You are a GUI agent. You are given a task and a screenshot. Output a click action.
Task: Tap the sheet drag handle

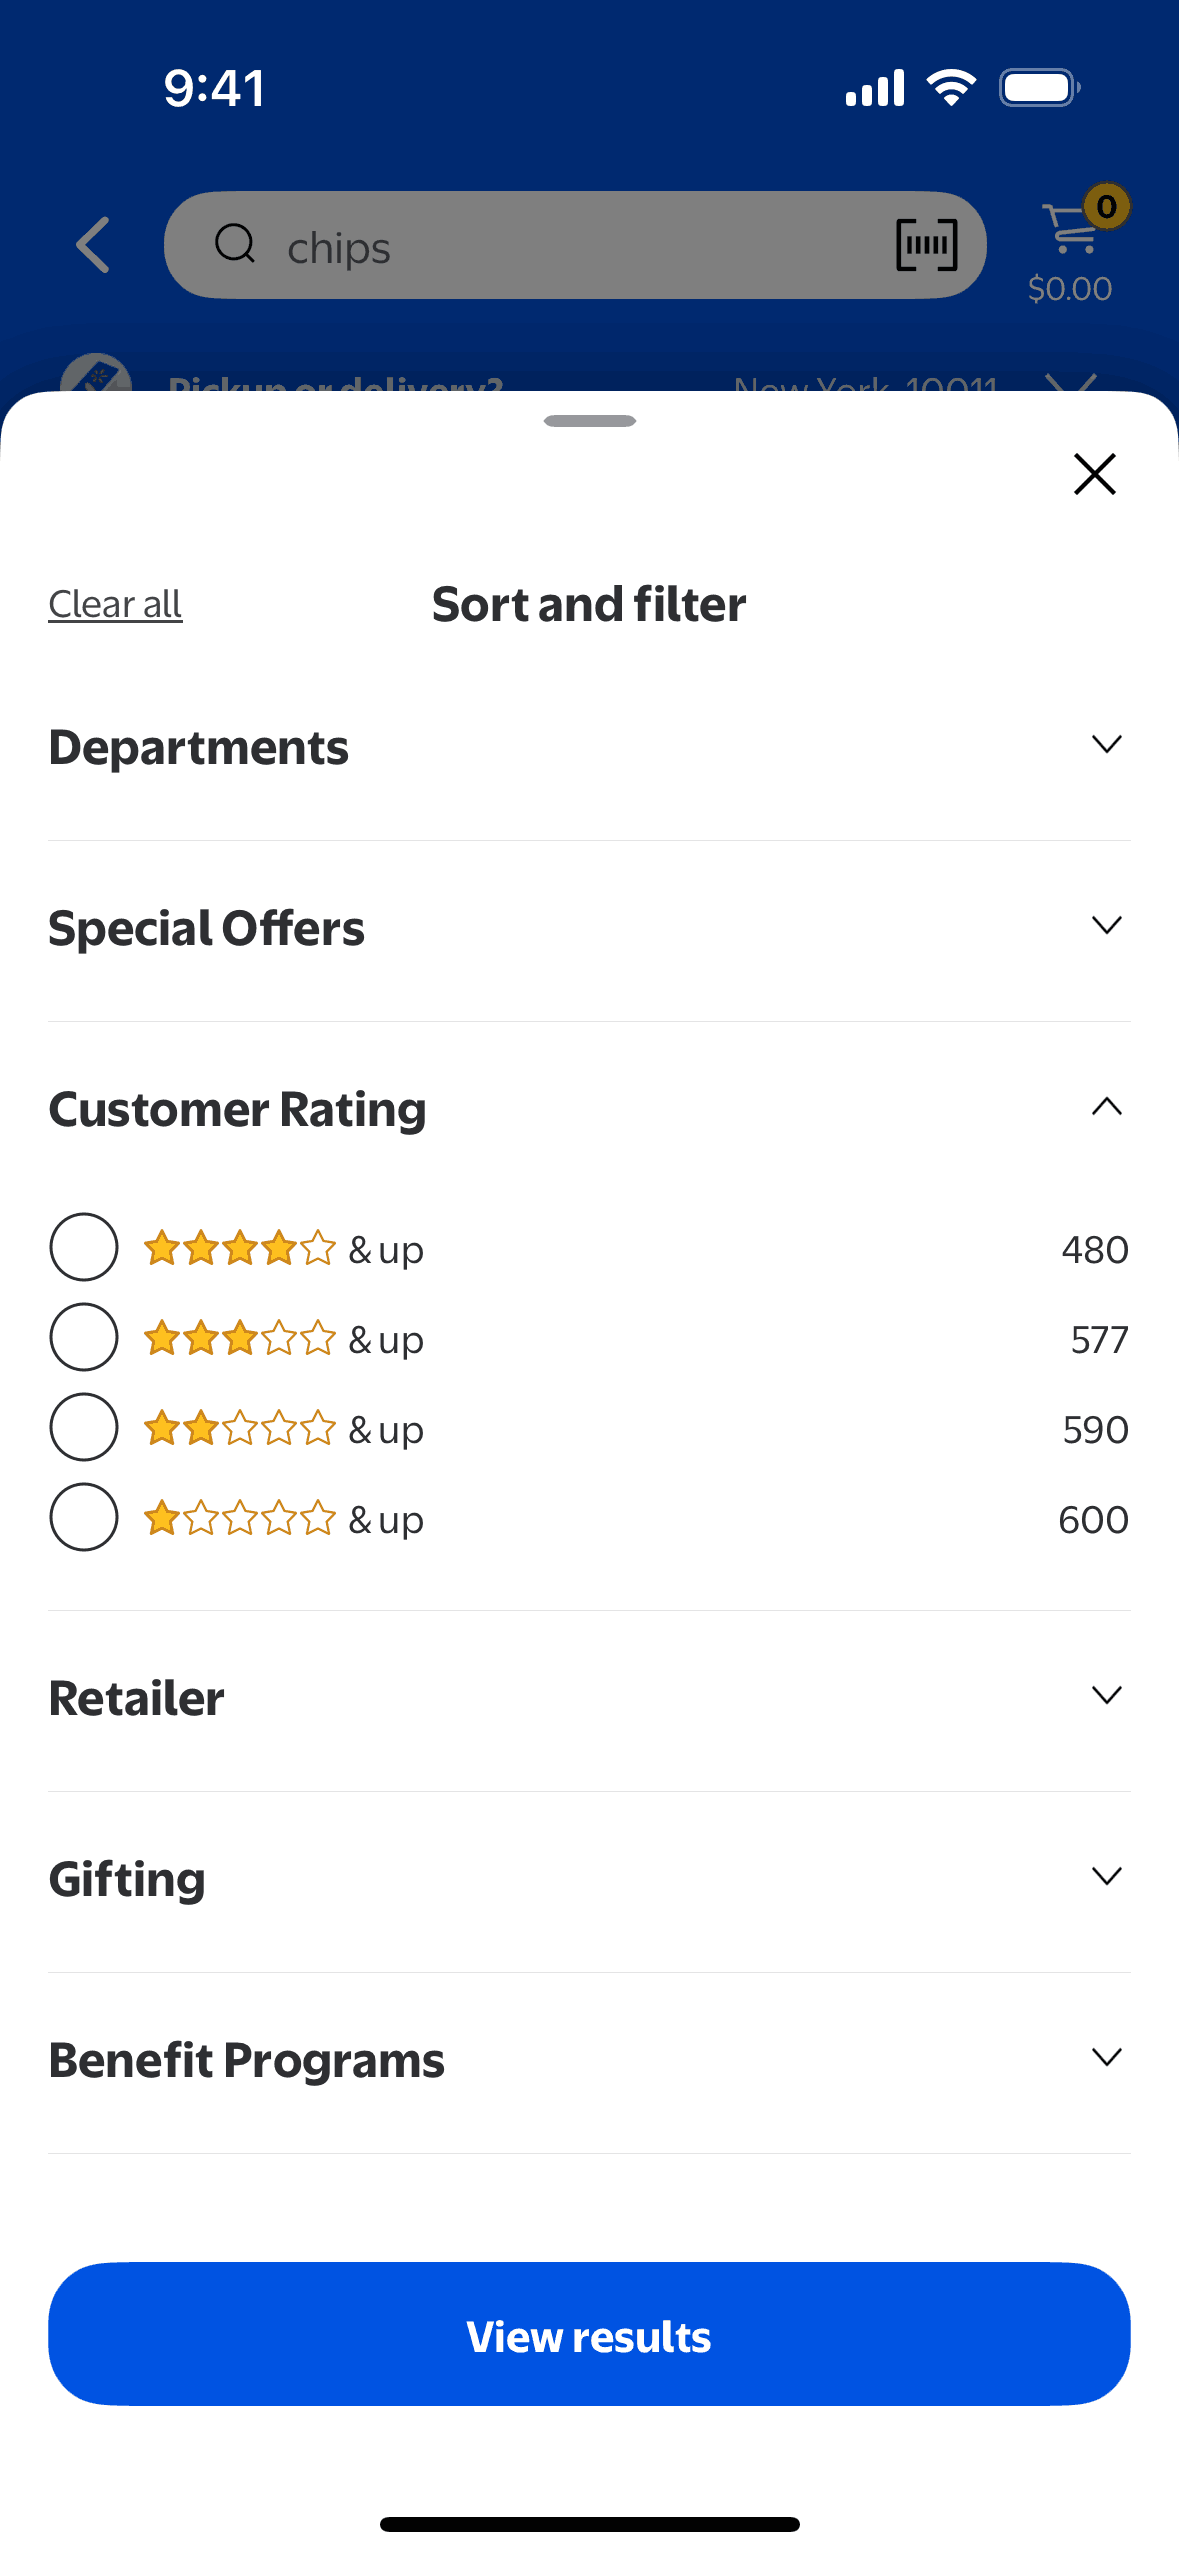coord(590,421)
